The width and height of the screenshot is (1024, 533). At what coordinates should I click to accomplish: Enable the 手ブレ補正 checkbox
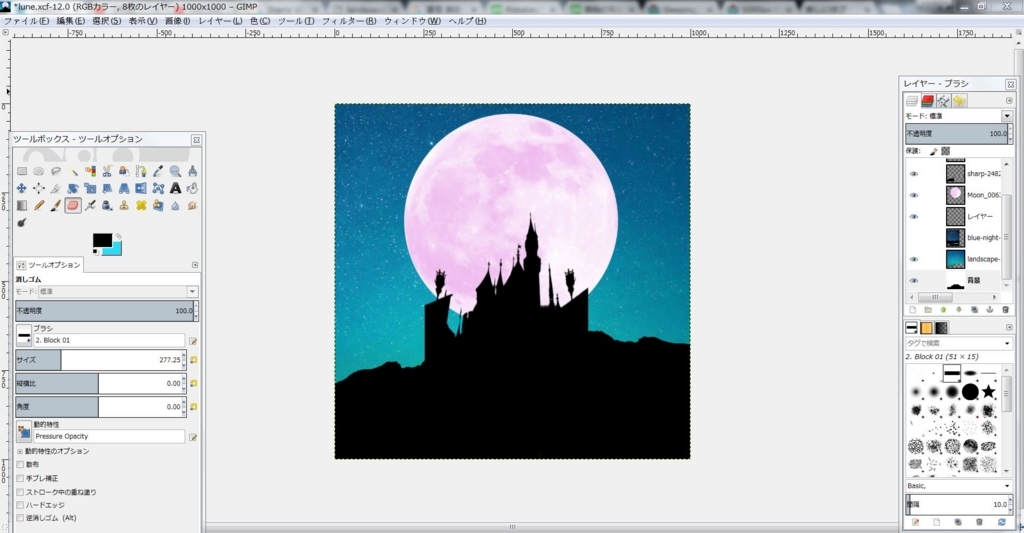(x=20, y=478)
